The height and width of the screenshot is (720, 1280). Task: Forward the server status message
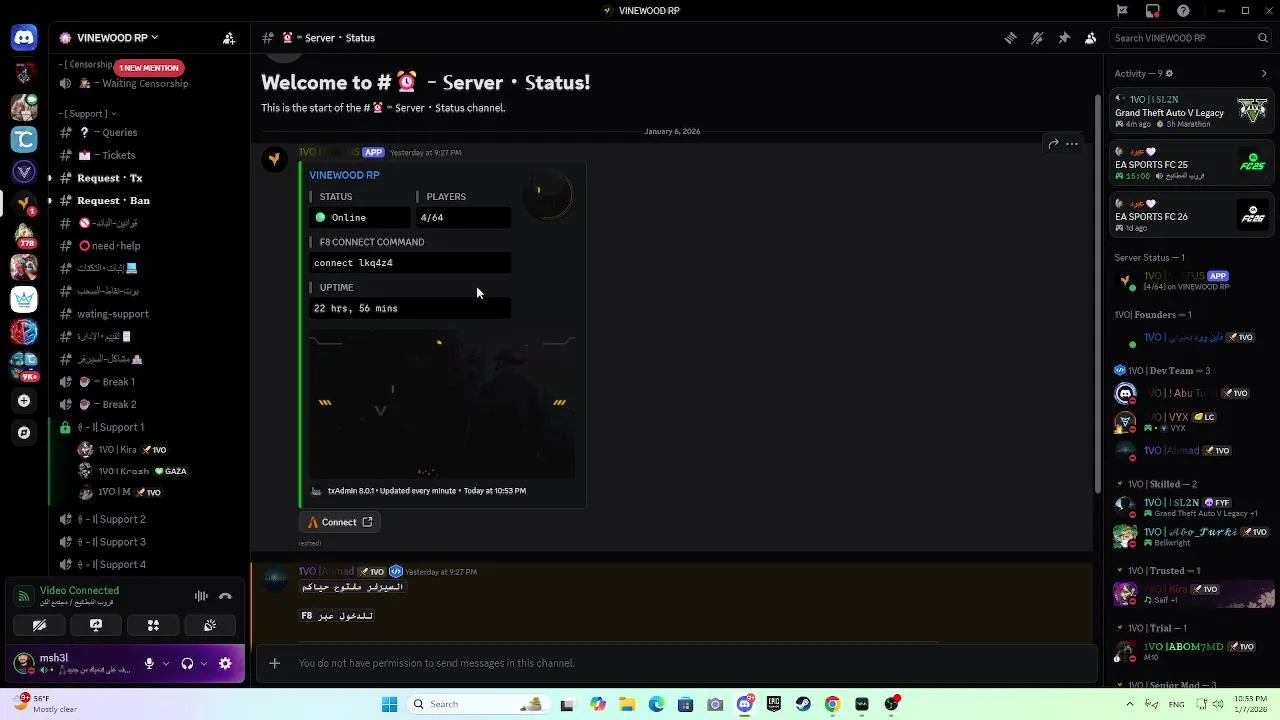[x=1053, y=144]
